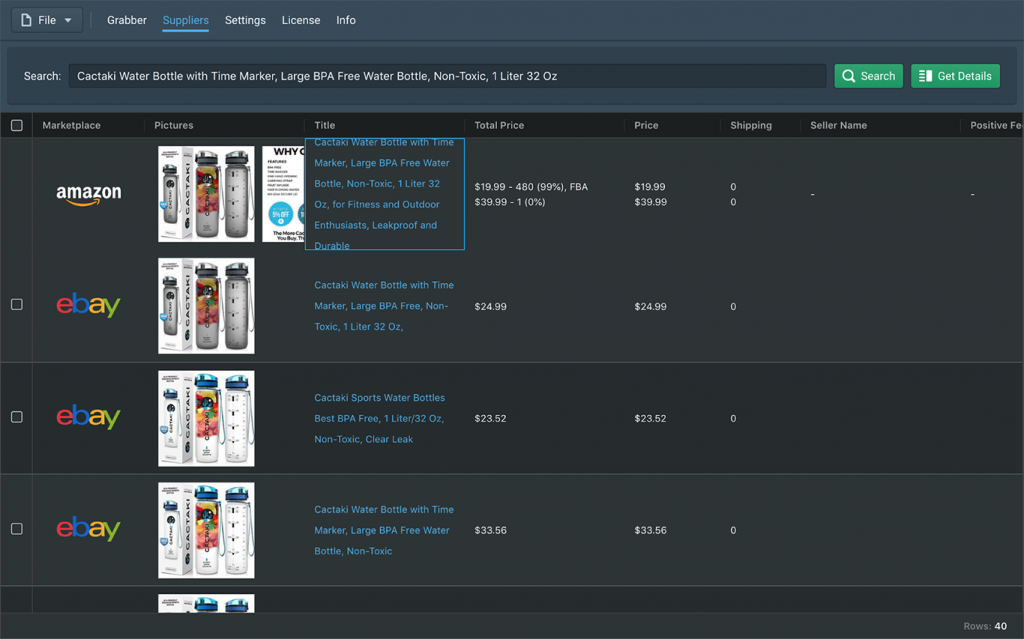Screen dimensions: 1024x639
Task: Click the search text input field
Action: (447, 76)
